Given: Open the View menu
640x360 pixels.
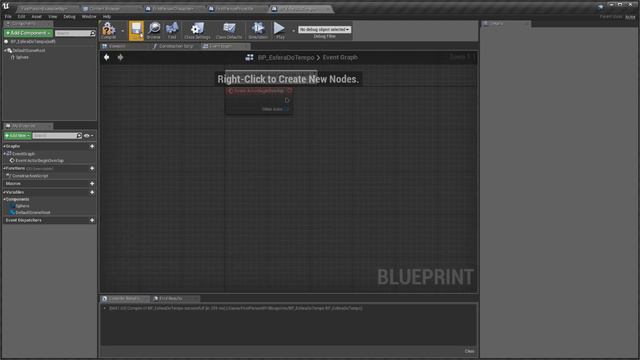Looking at the screenshot, I should coord(53,17).
